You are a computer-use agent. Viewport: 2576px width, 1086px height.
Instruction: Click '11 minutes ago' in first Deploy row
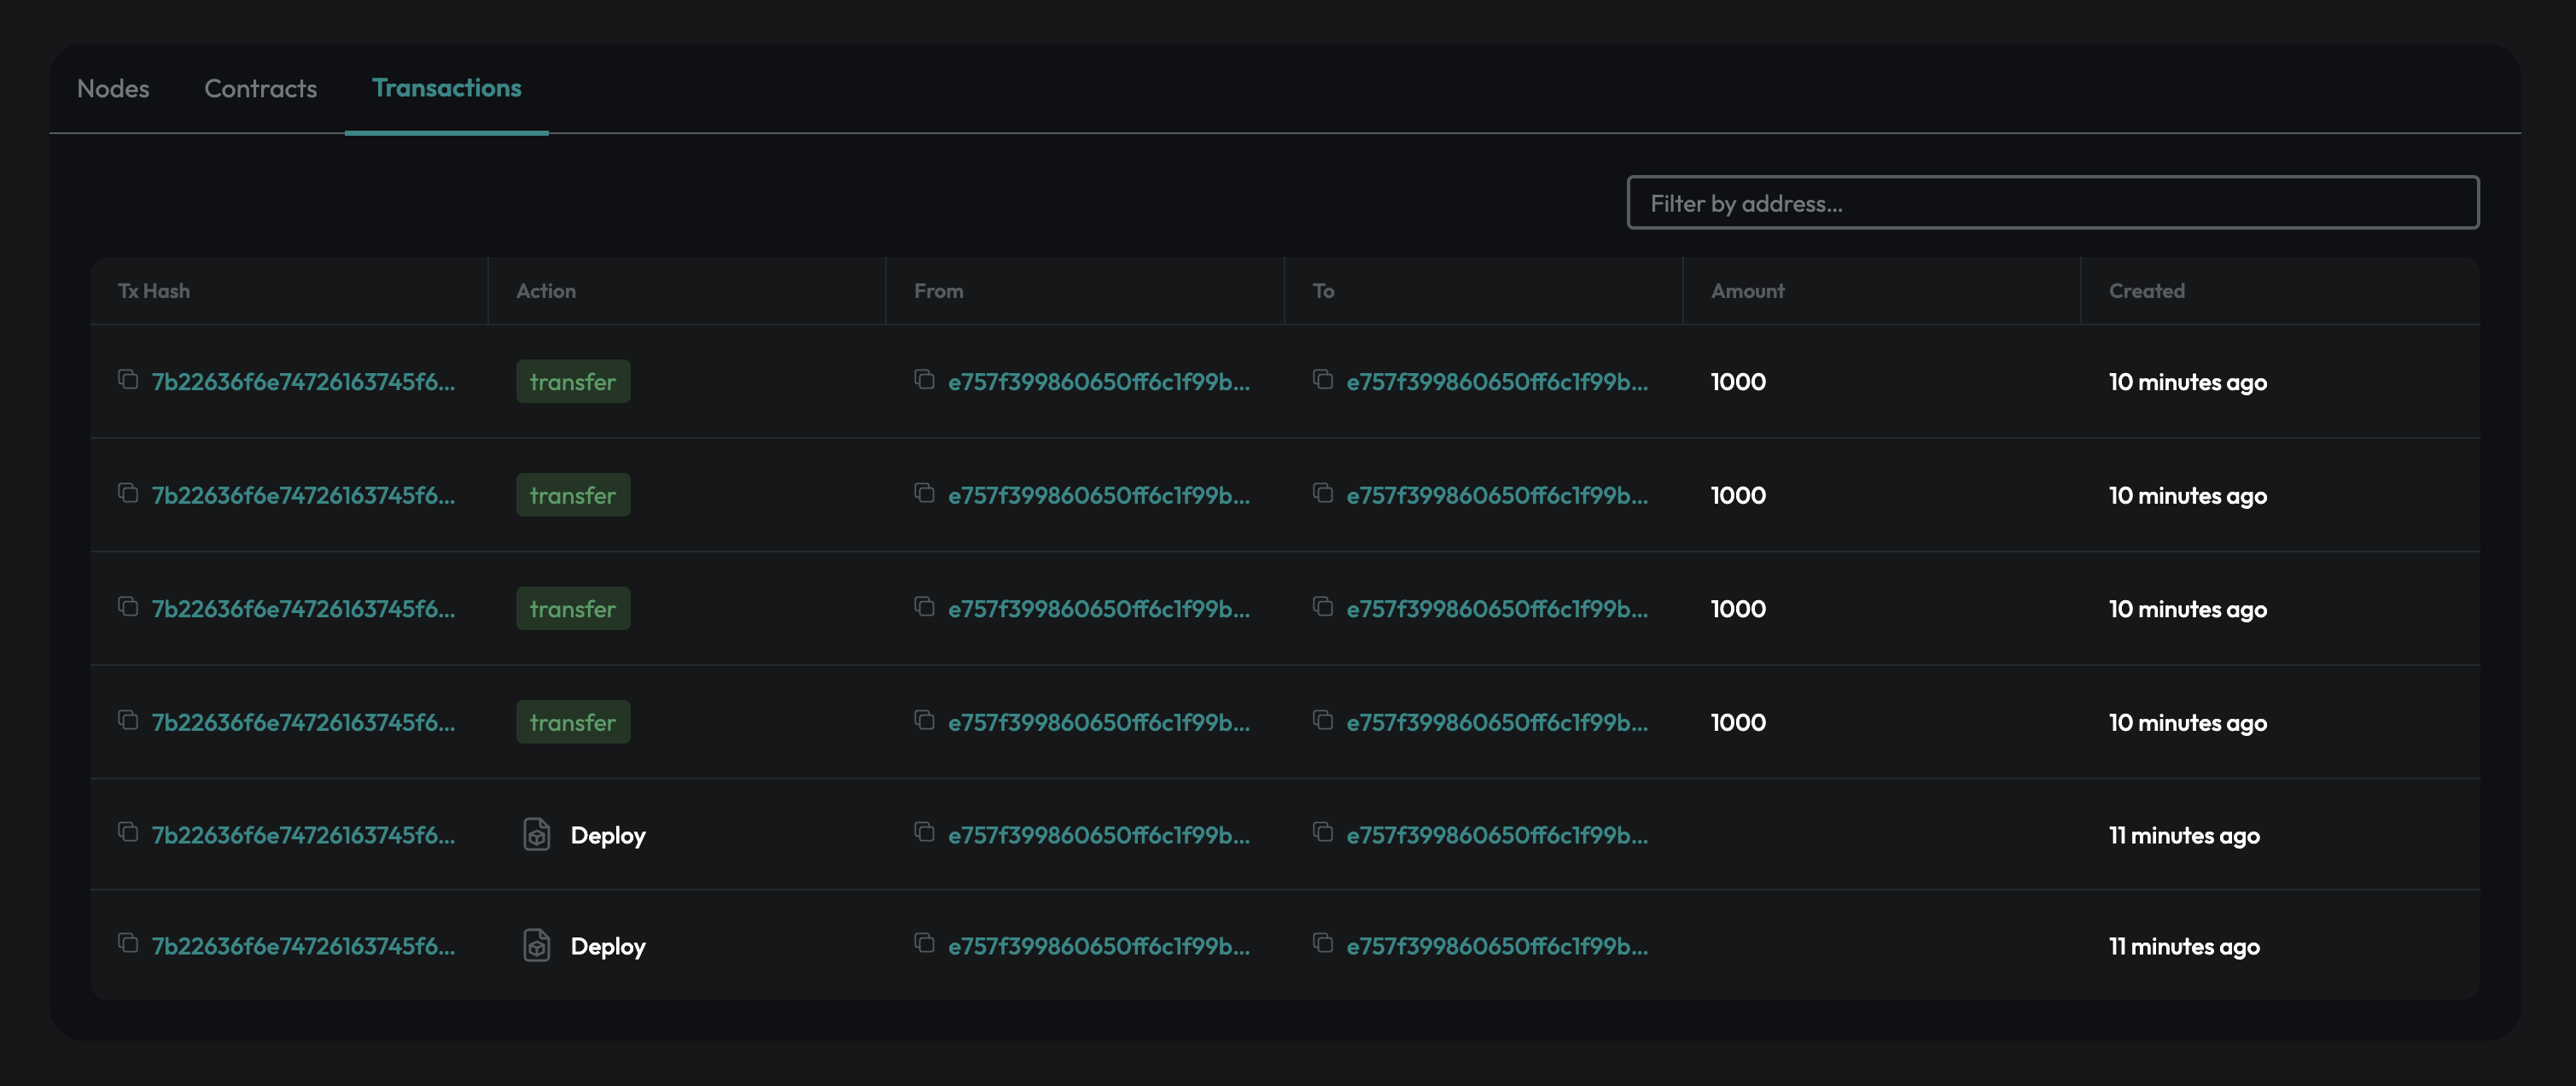(x=2184, y=835)
